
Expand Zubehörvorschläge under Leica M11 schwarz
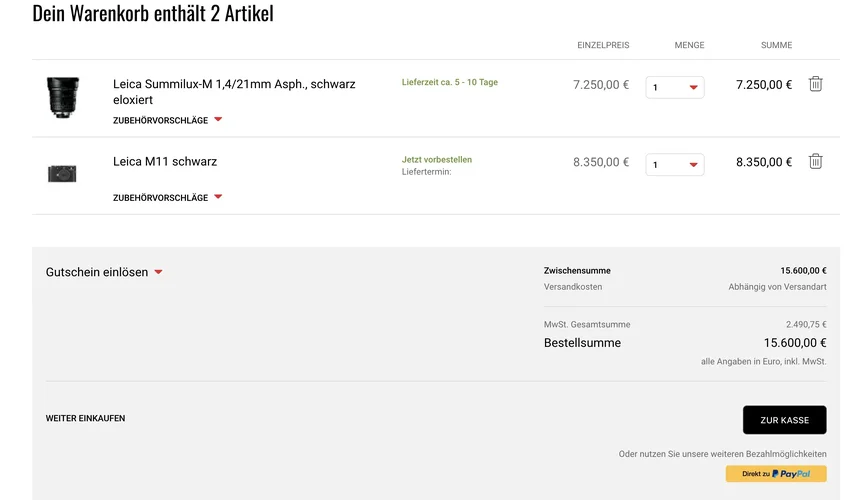167,197
